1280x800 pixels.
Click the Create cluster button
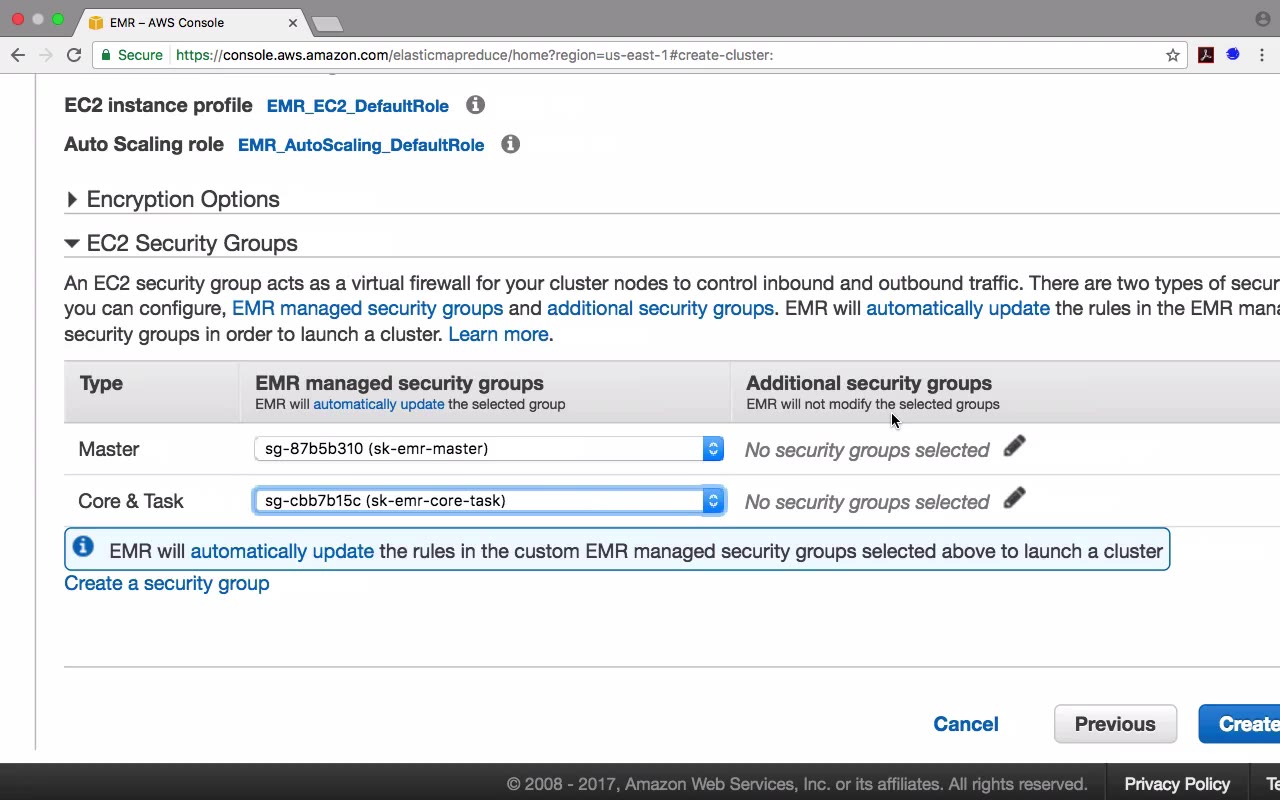pos(1240,724)
